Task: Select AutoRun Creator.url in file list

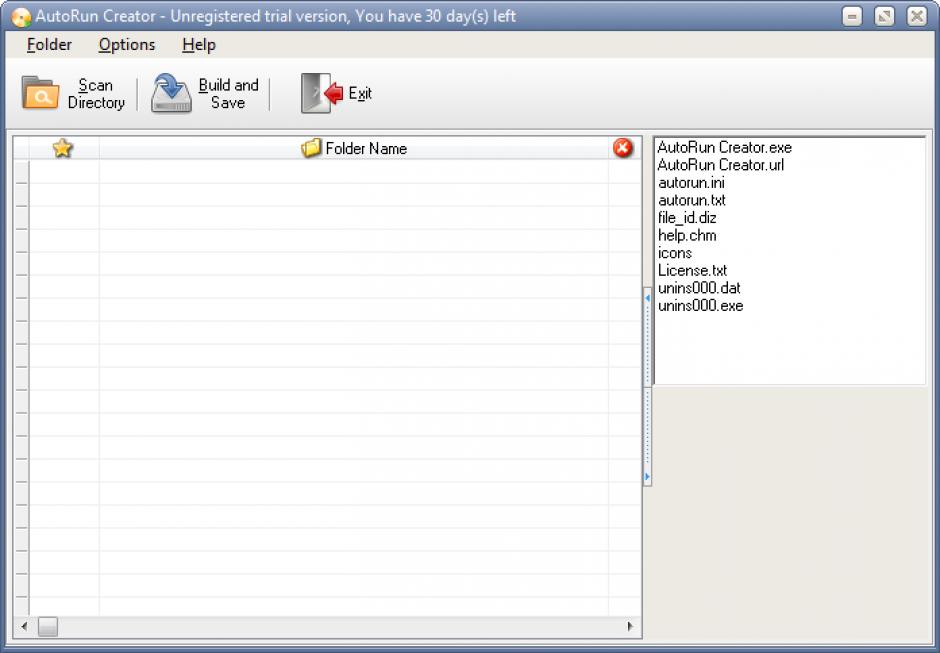Action: [x=721, y=165]
